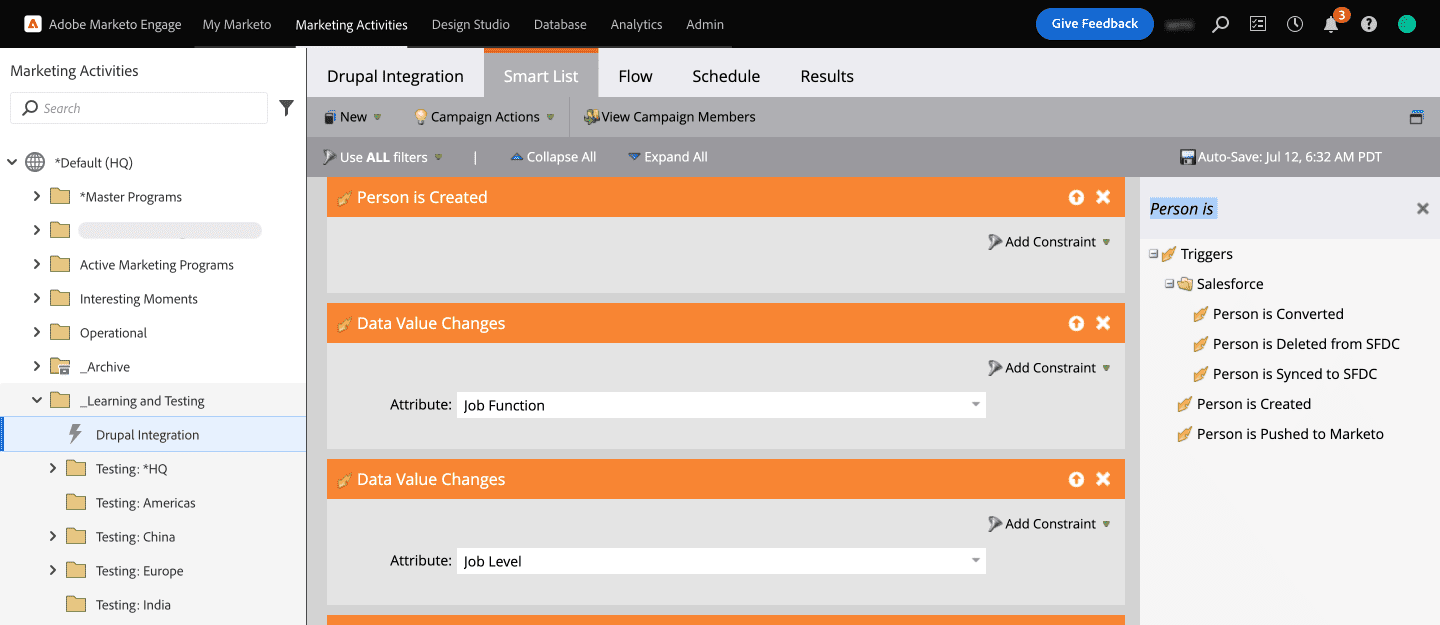Click the Marketing Activities search field
The height and width of the screenshot is (625, 1440).
pyautogui.click(x=139, y=108)
